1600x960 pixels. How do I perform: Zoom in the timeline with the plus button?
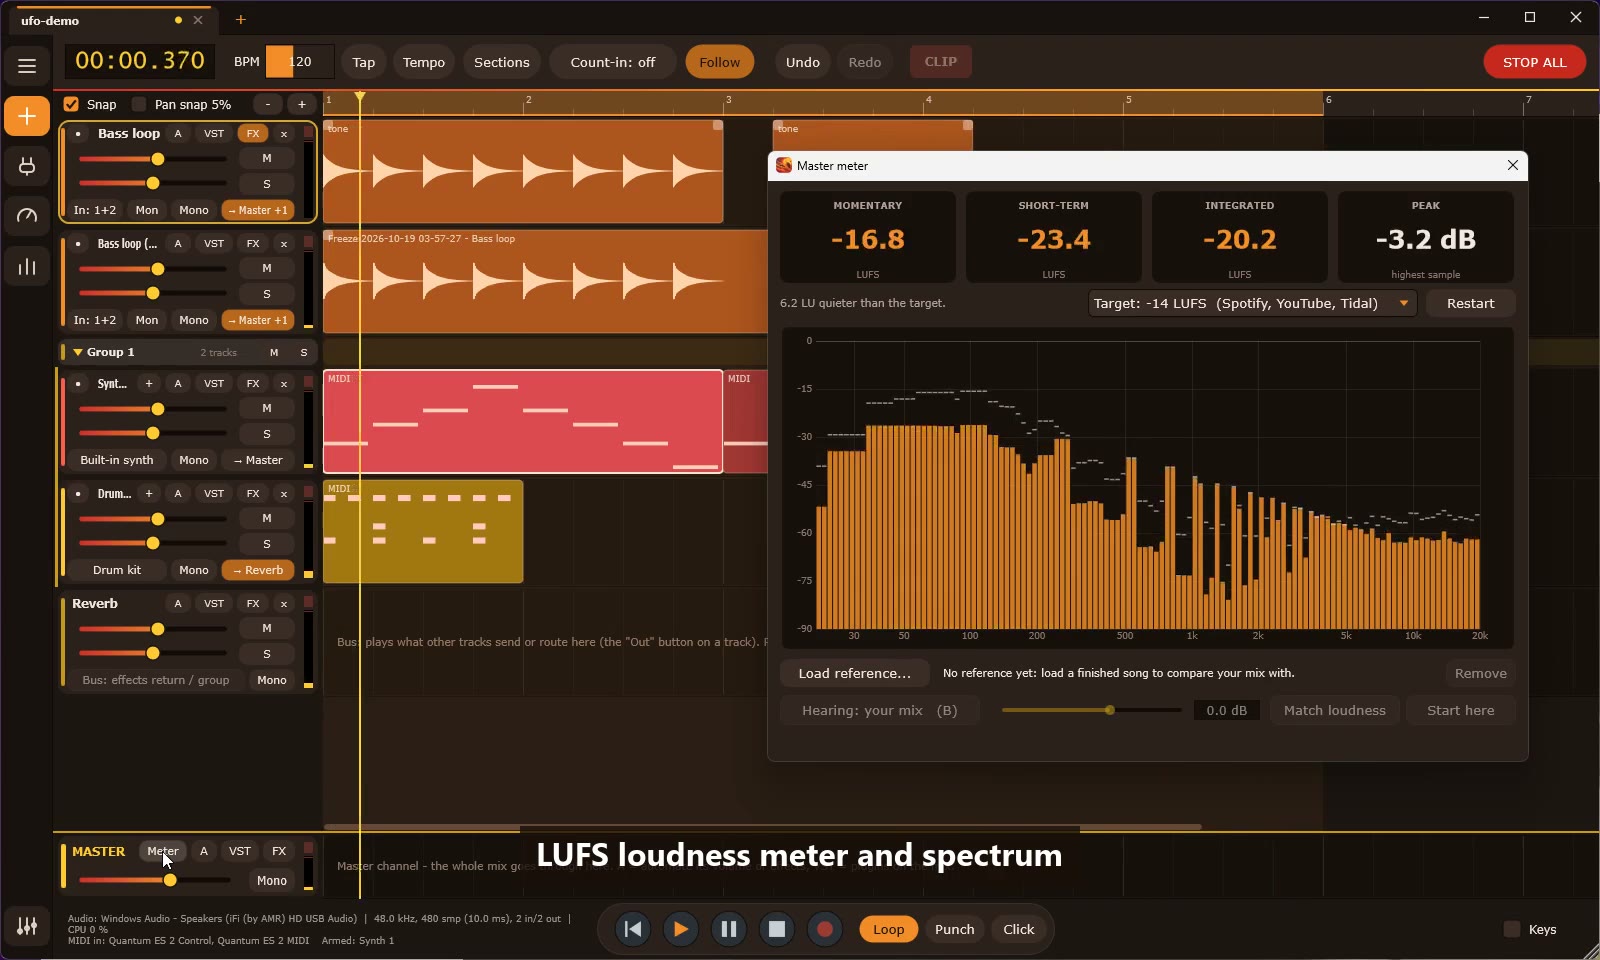(302, 104)
